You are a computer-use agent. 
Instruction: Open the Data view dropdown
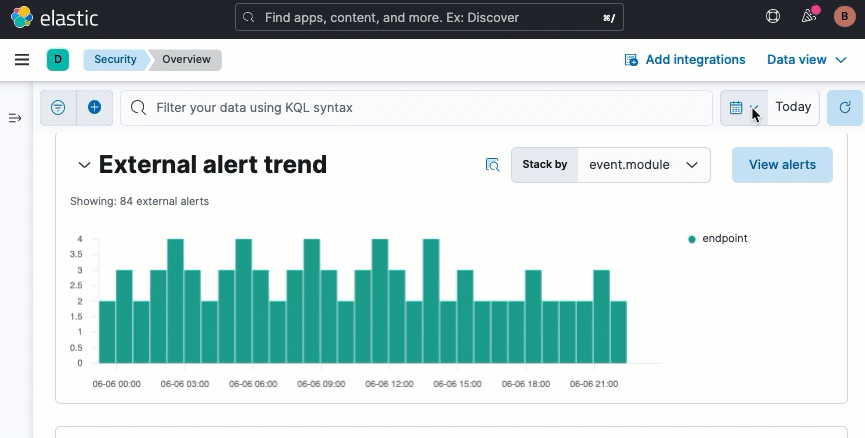pyautogui.click(x=806, y=60)
